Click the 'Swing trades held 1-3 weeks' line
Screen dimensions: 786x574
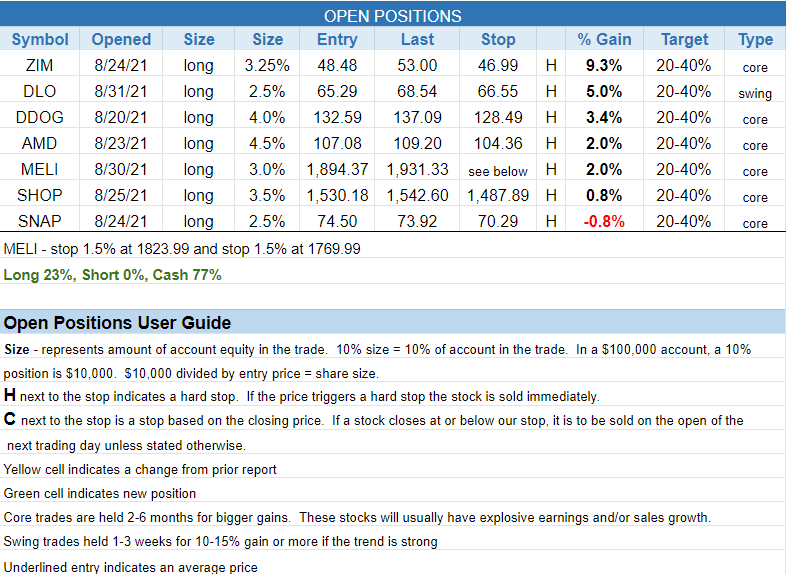[x=221, y=541]
